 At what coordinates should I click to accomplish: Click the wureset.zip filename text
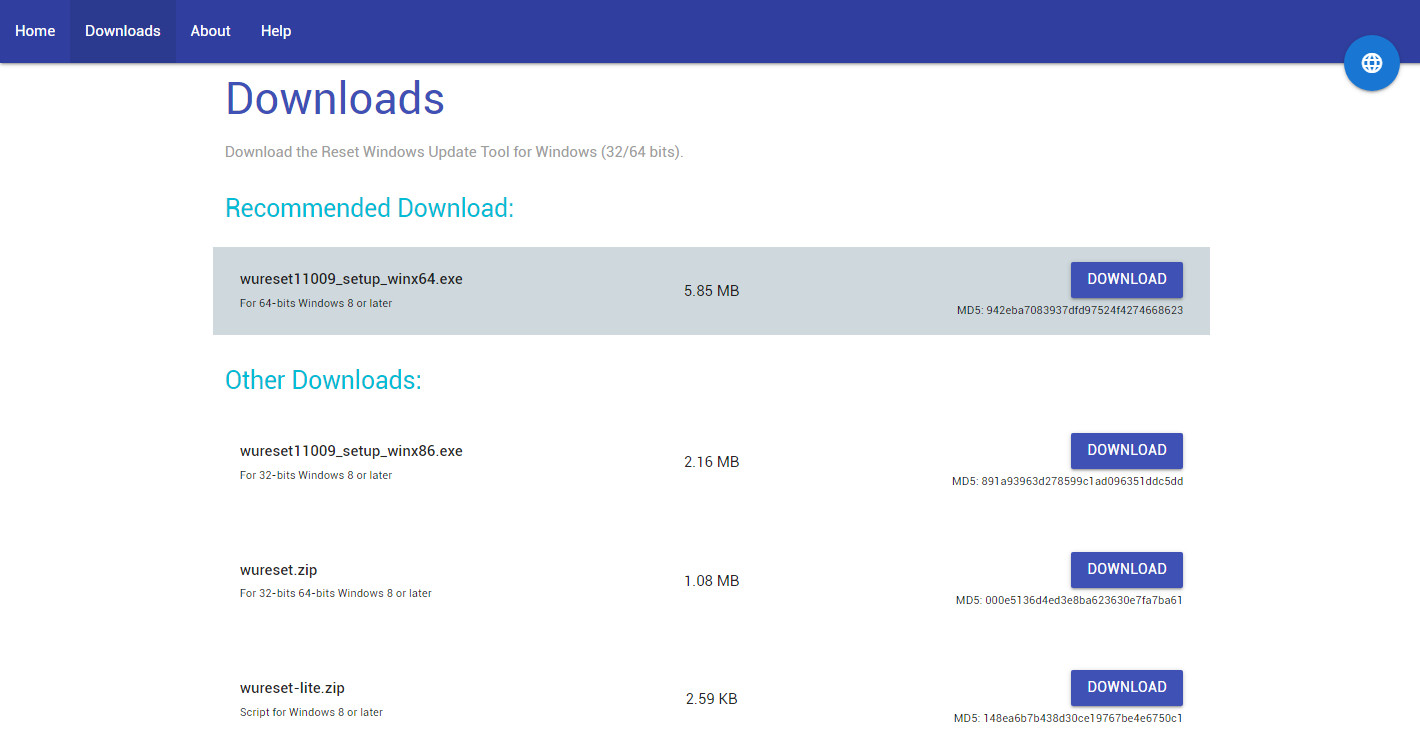click(x=279, y=570)
